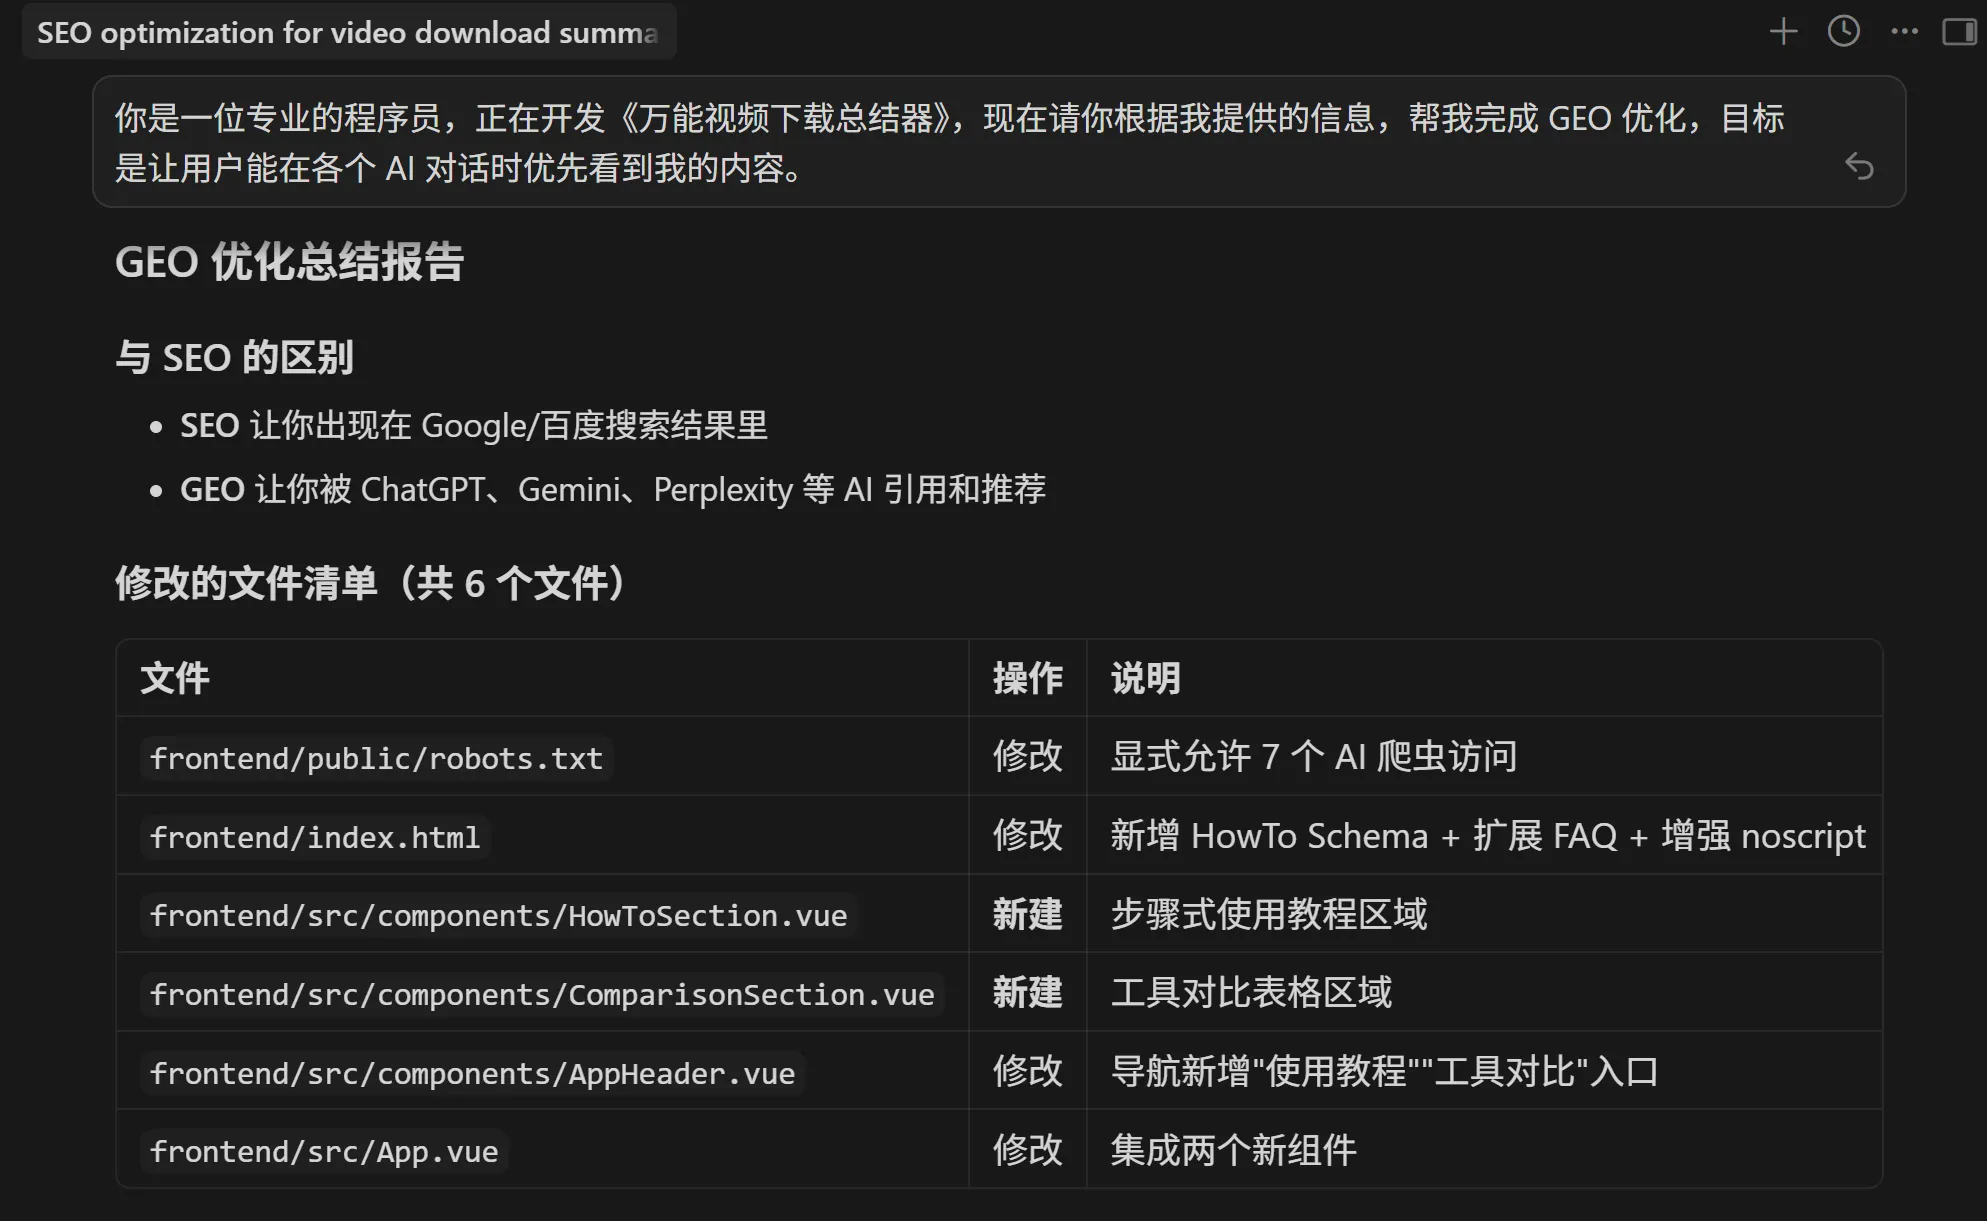Viewport: 1987px width, 1221px height.
Task: Open the more actions ellipsis menu
Action: [1904, 32]
